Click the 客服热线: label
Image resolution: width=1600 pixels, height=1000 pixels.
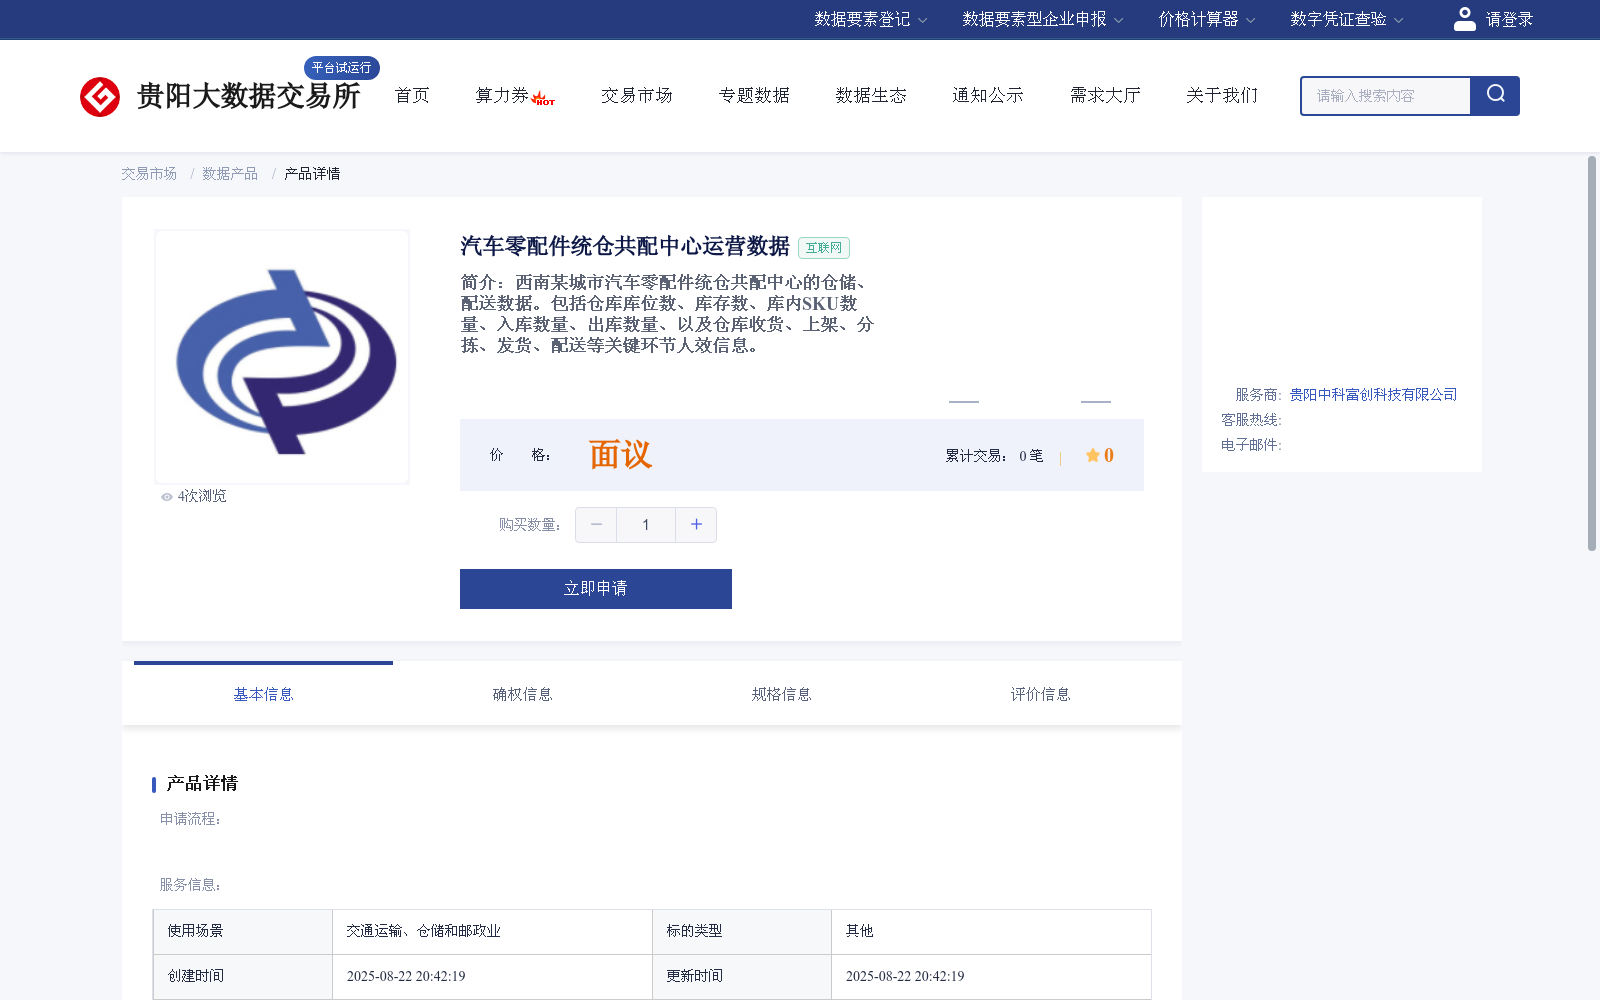[1251, 420]
